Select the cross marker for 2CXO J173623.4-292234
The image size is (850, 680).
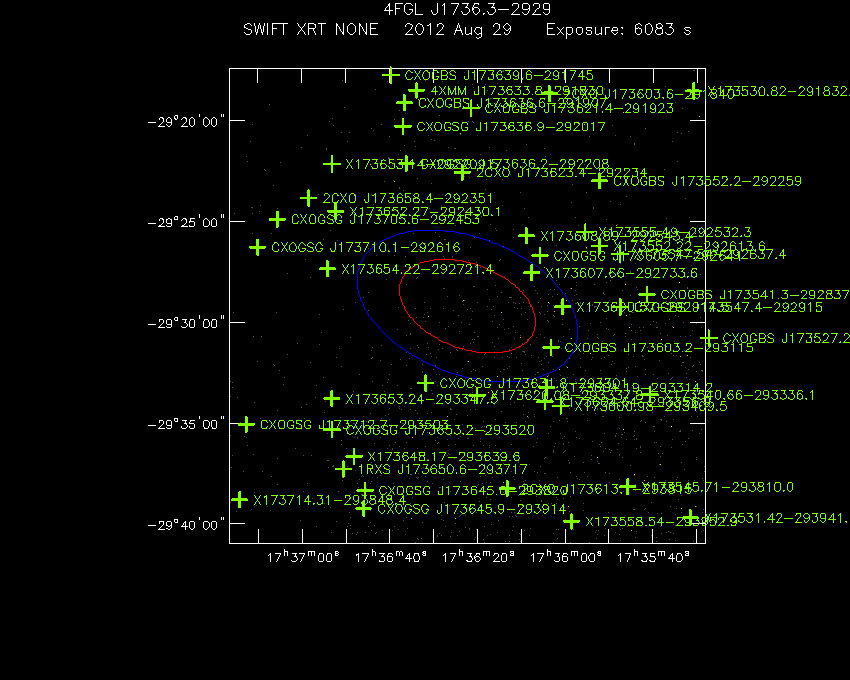(462, 172)
